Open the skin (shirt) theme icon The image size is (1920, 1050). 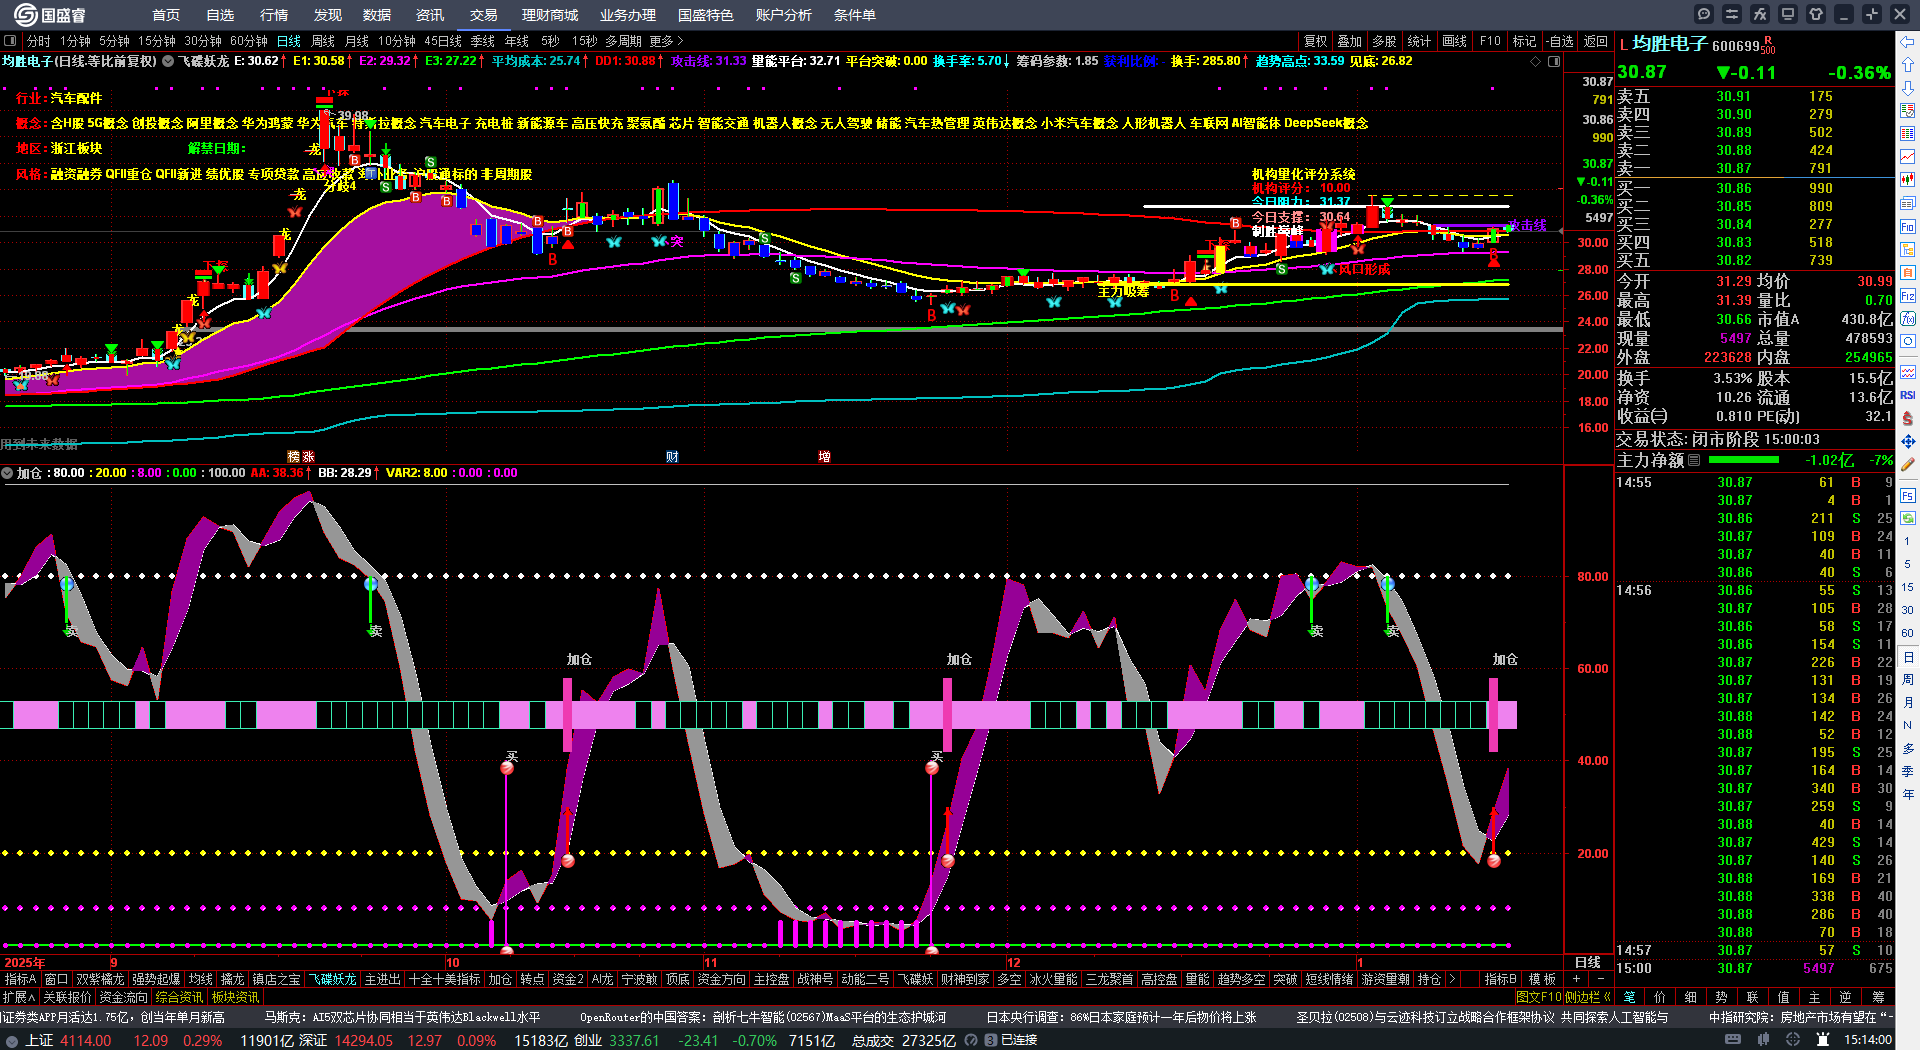tap(1816, 14)
